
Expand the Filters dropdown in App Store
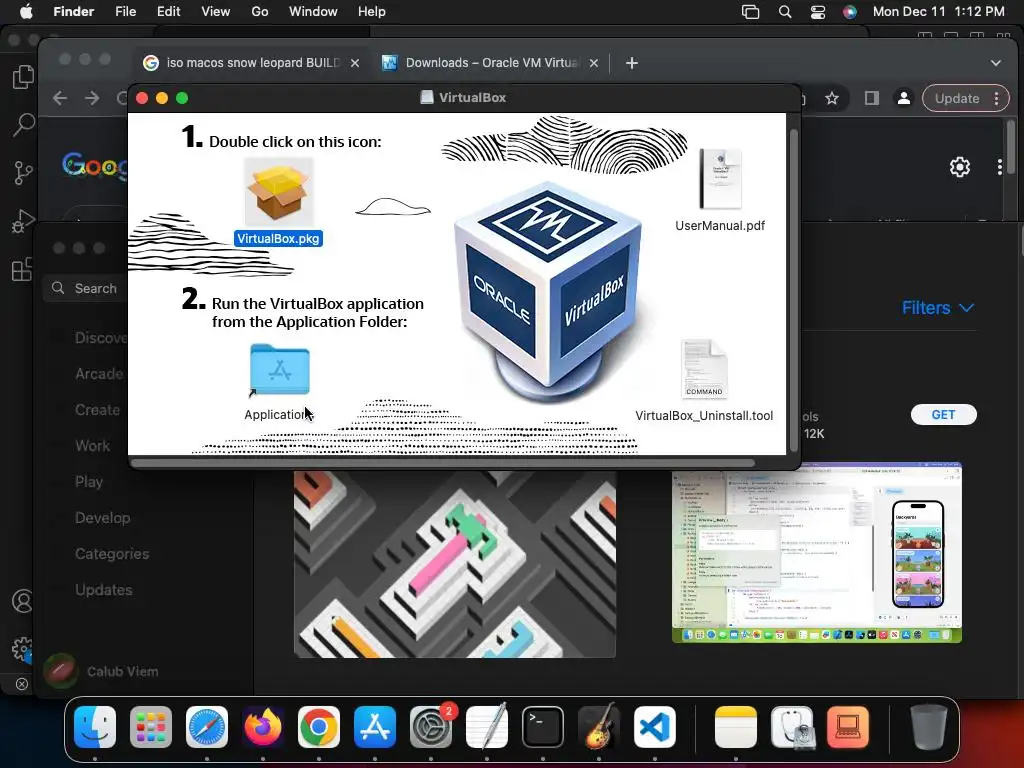click(938, 308)
